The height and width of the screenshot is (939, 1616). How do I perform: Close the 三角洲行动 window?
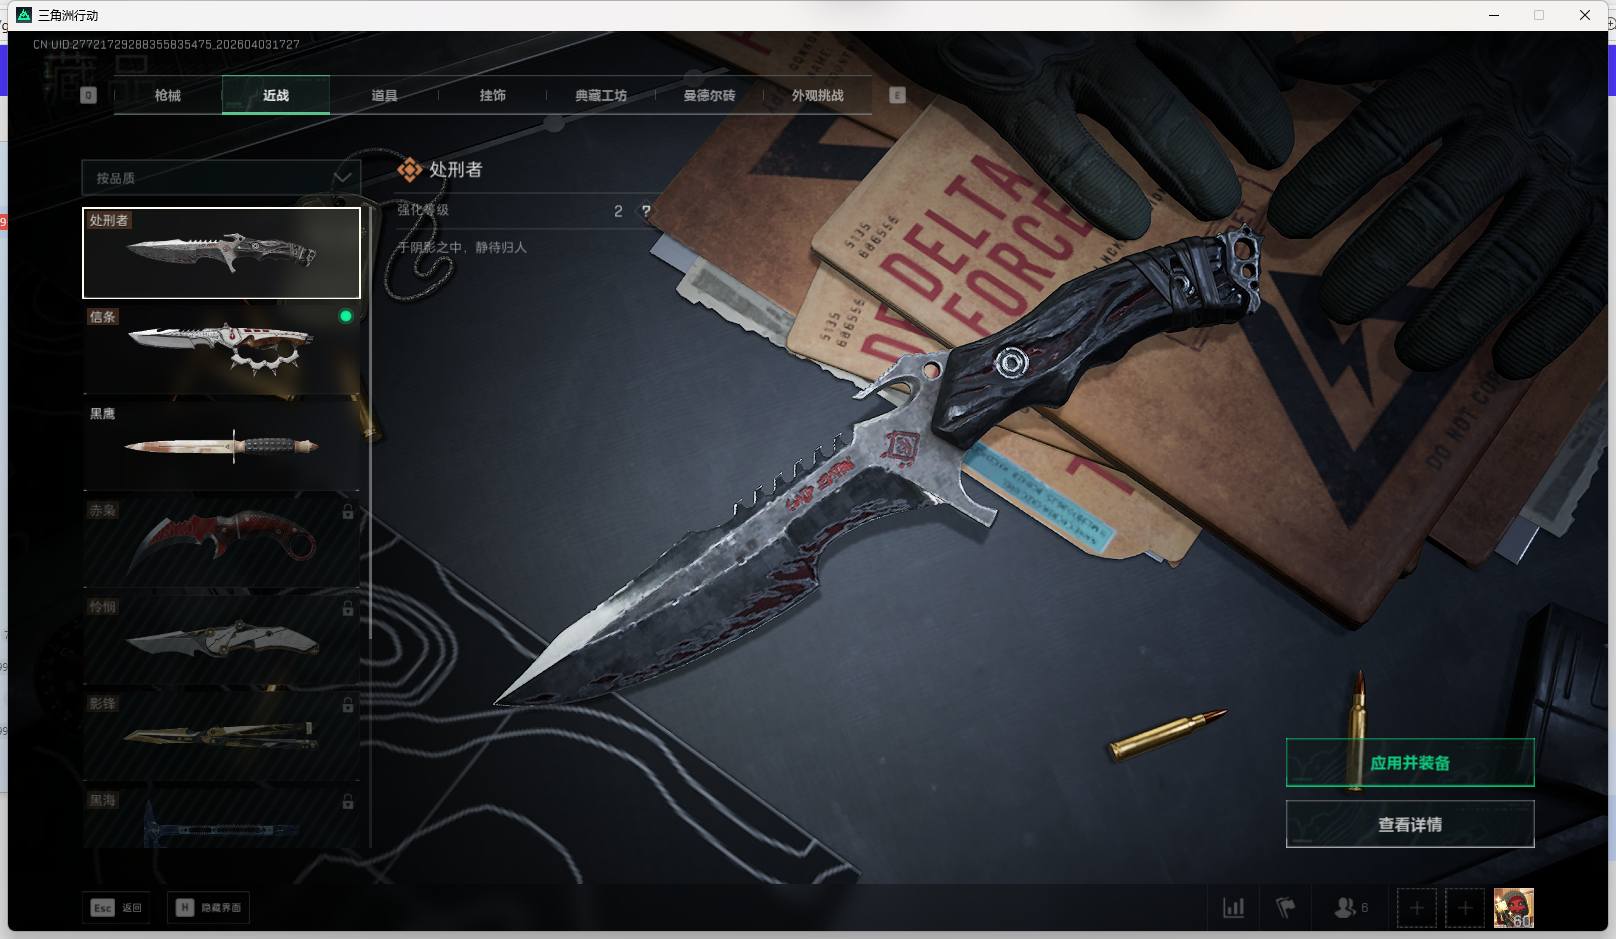1585,15
